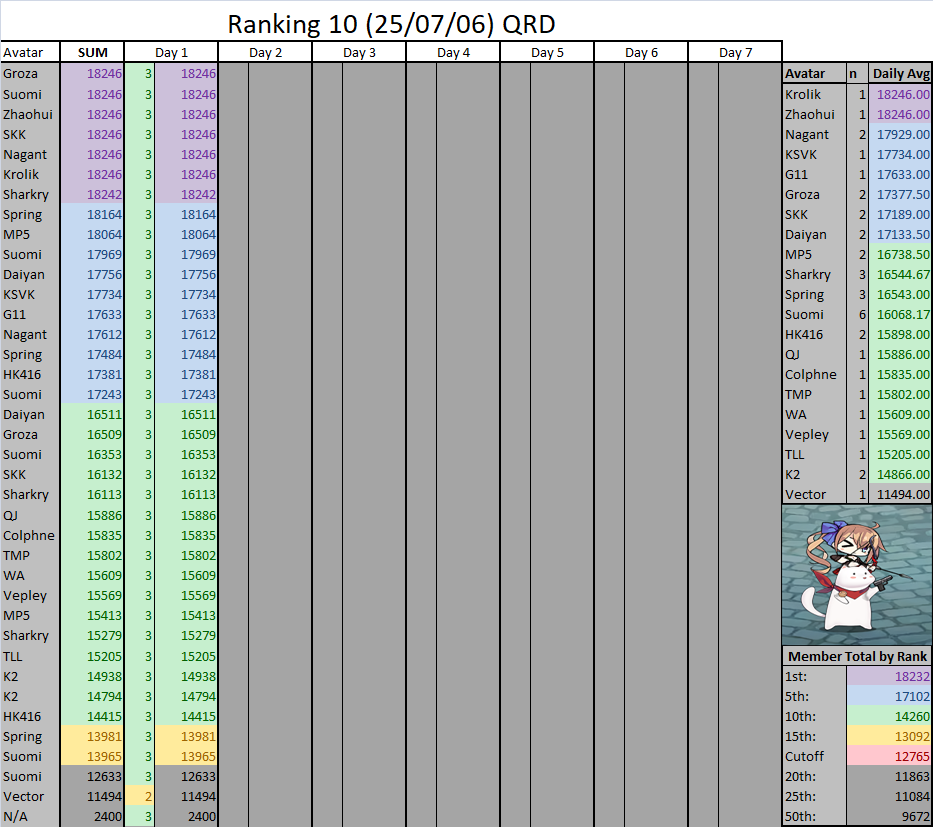Select the n value 6 beside Suomi

[x=857, y=314]
